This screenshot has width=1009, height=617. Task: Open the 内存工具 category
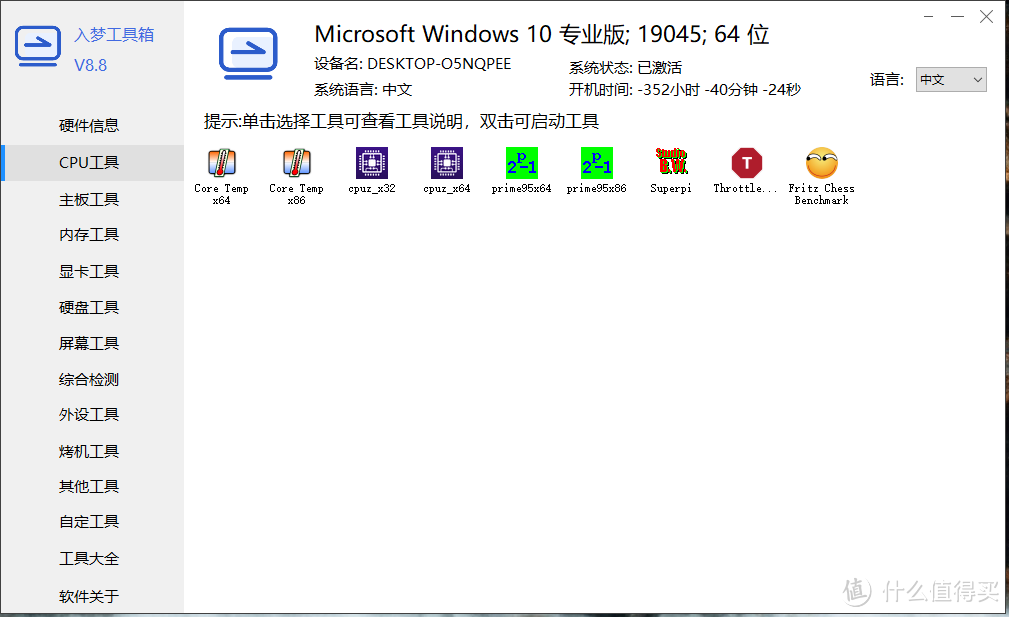coord(89,235)
